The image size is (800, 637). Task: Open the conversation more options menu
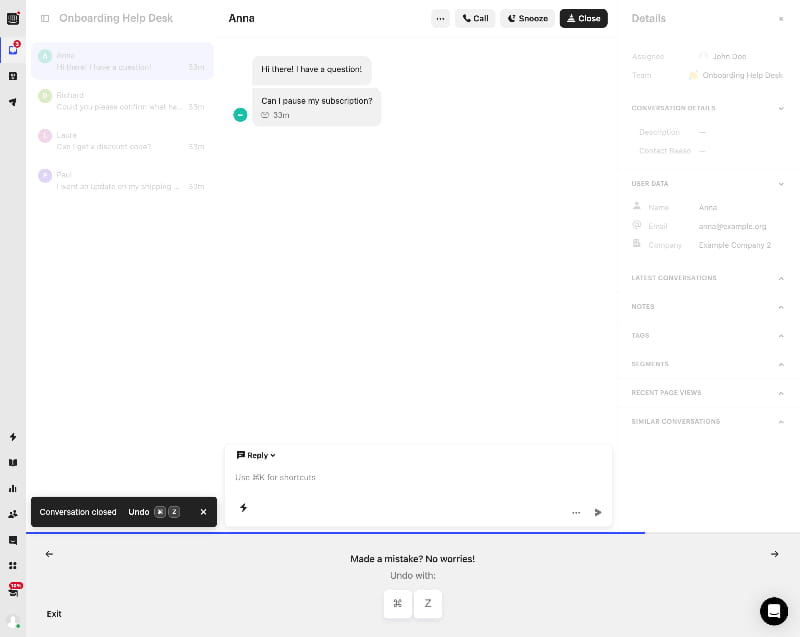pyautogui.click(x=440, y=18)
